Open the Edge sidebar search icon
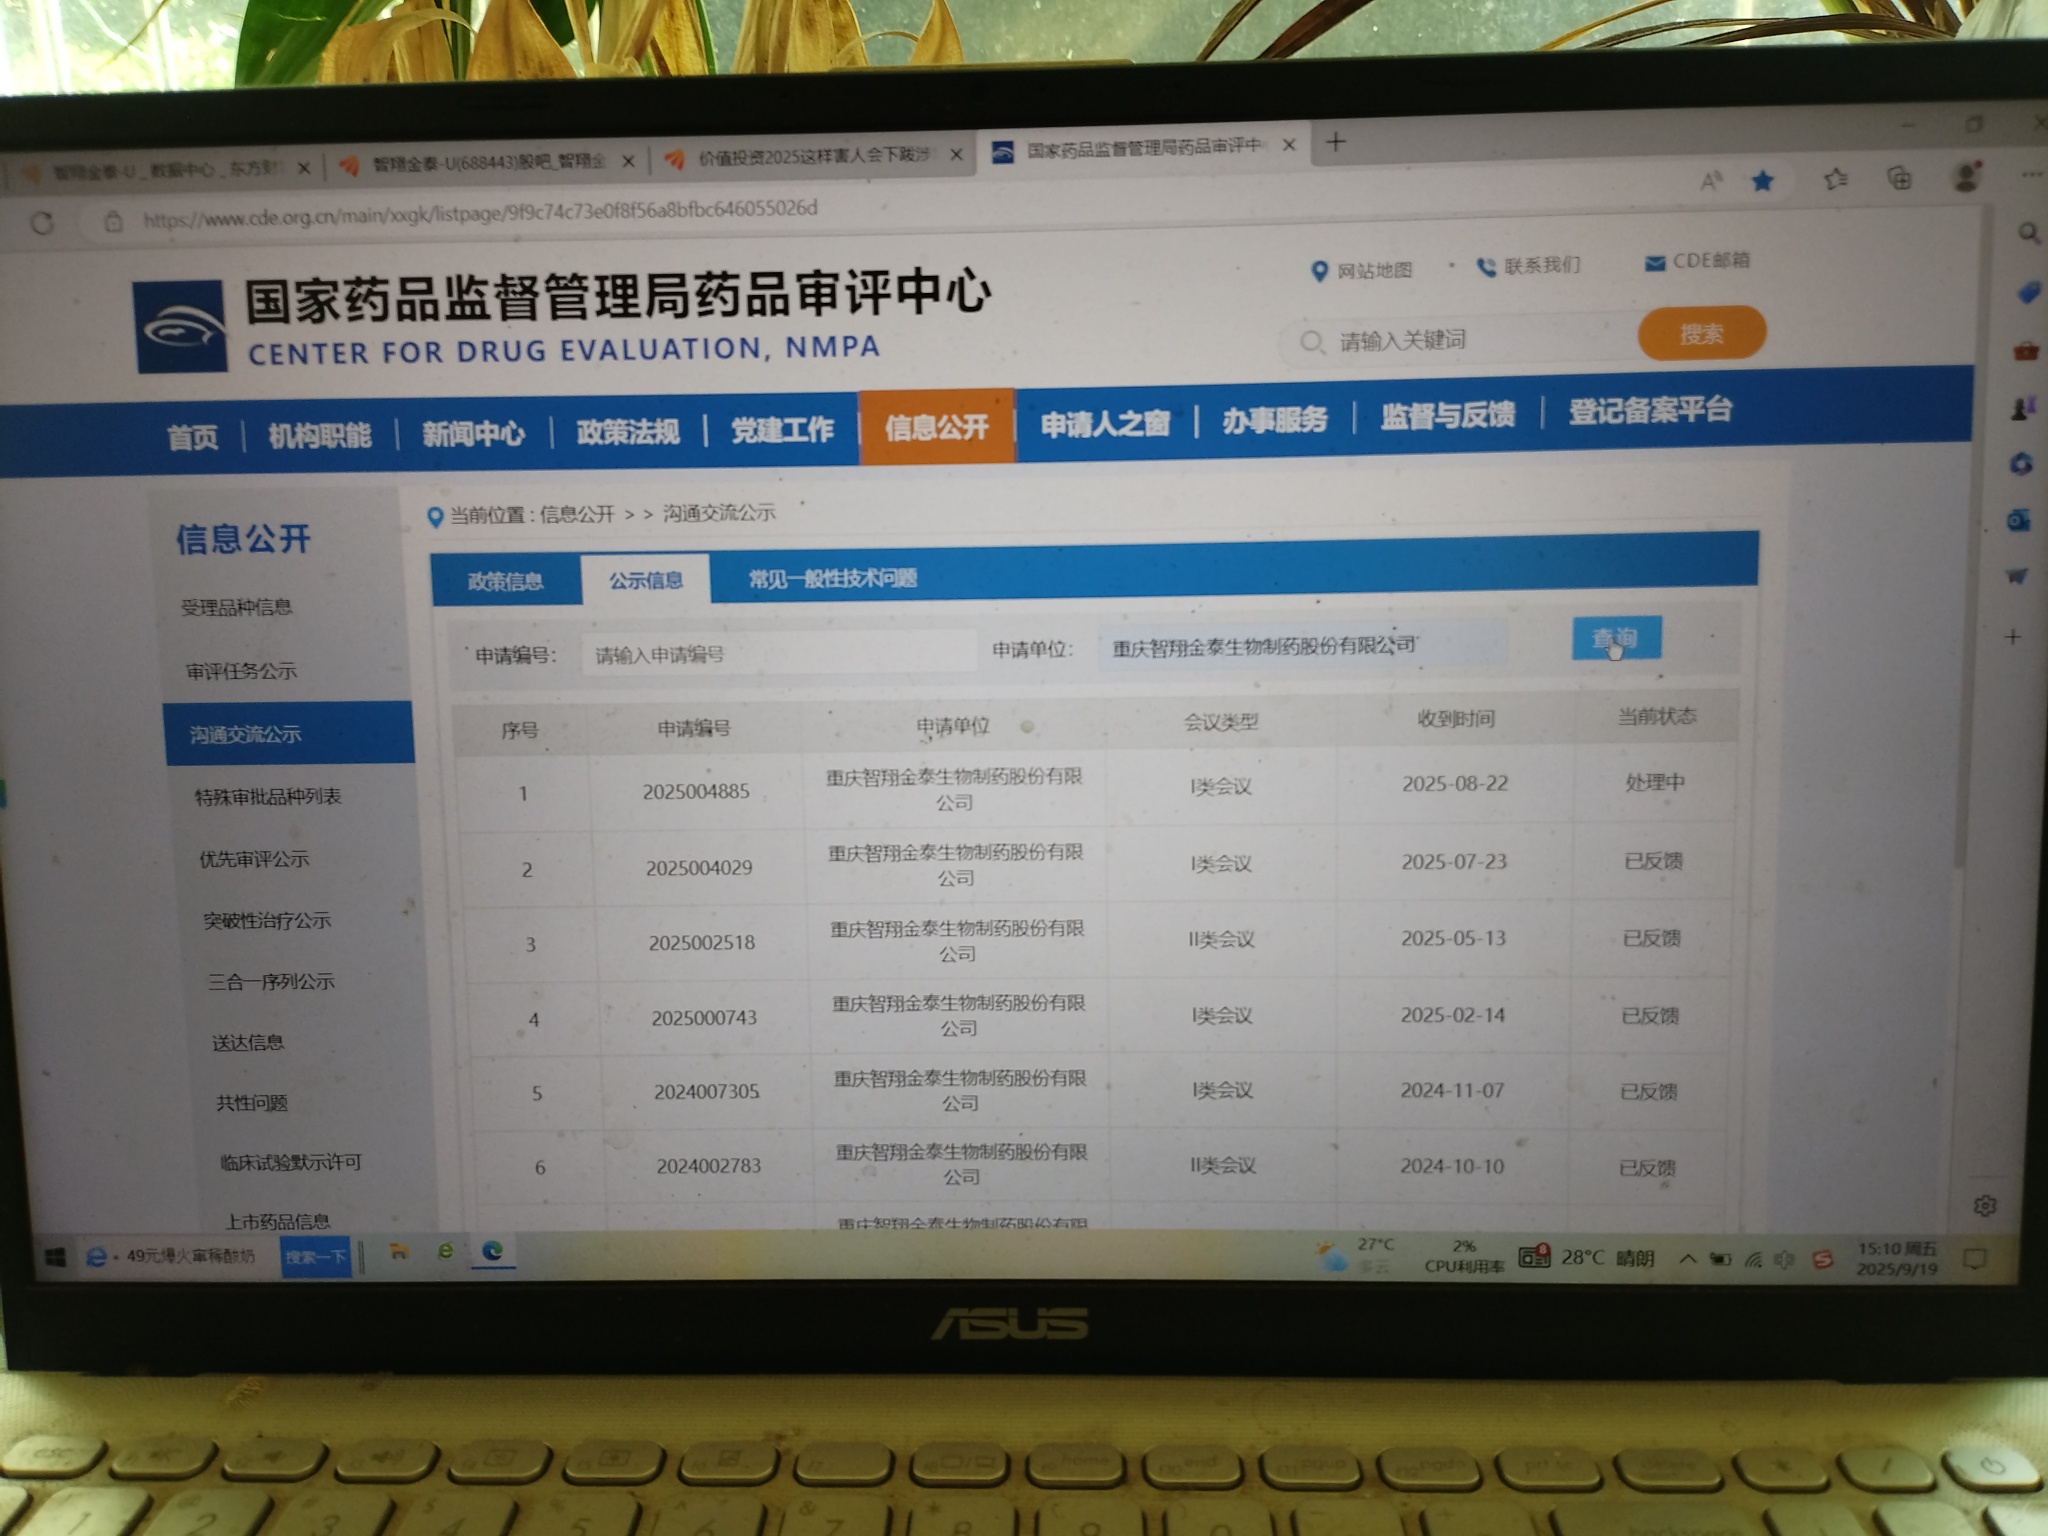The height and width of the screenshot is (1536, 2048). coord(2028,233)
